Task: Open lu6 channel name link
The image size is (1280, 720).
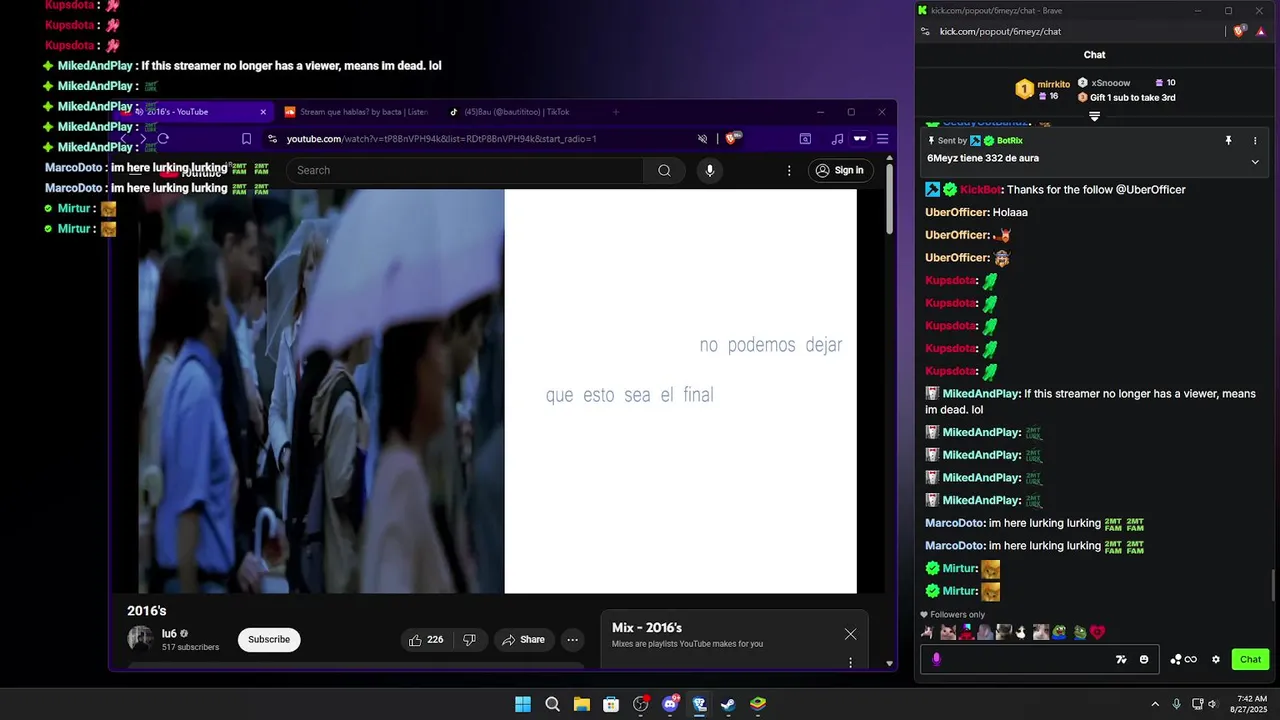Action: click(x=169, y=634)
